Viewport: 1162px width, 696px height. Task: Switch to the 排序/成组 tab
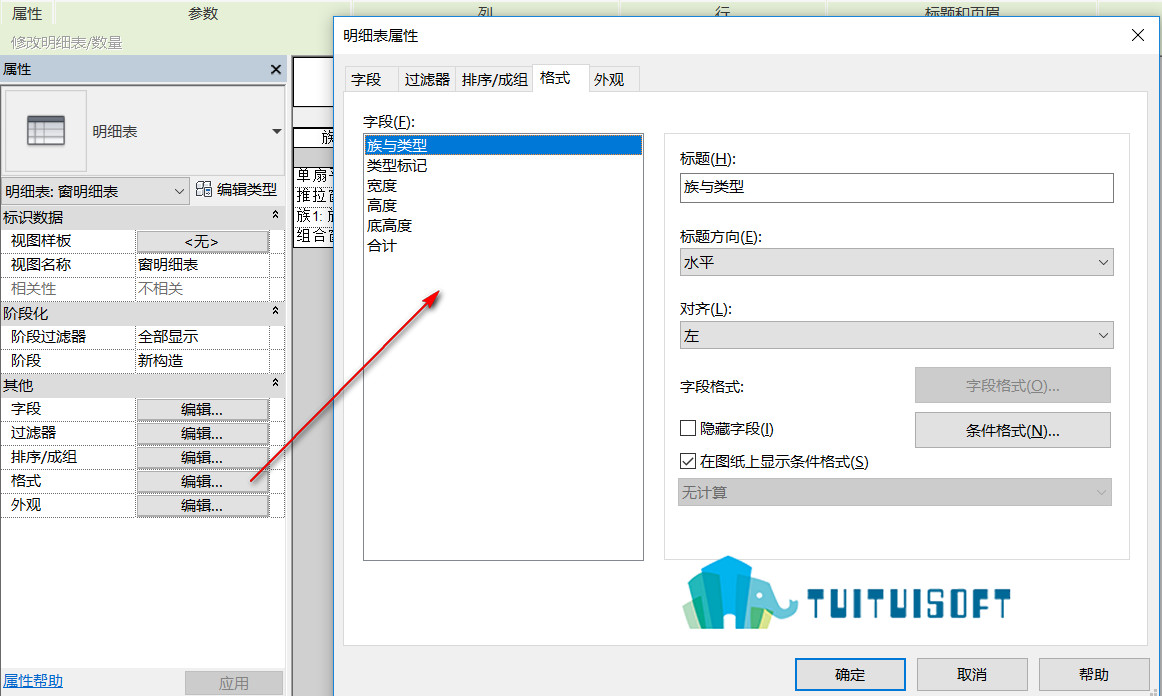494,79
